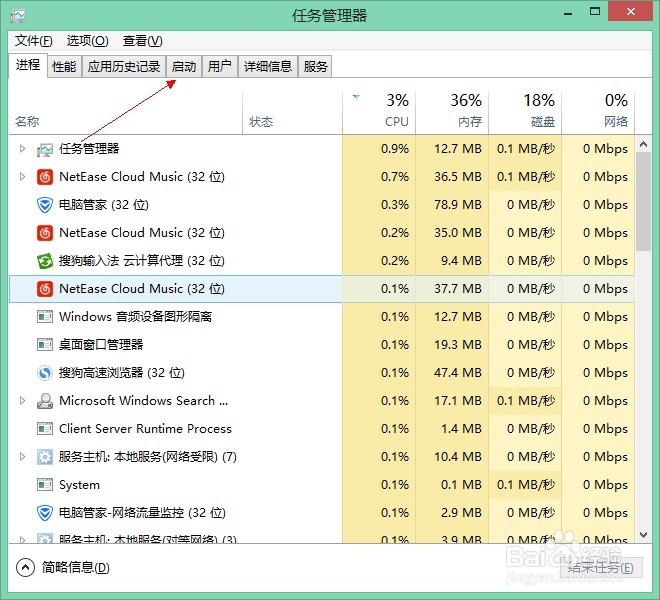Click the 电脑管家 (32 位) shield icon
The image size is (660, 600).
click(x=45, y=205)
